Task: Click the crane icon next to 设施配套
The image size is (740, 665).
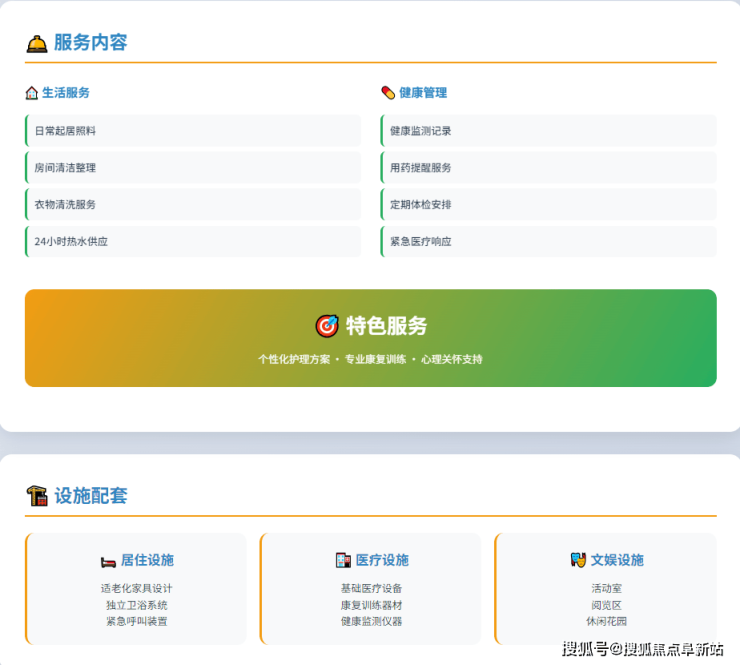Action: pos(37,496)
